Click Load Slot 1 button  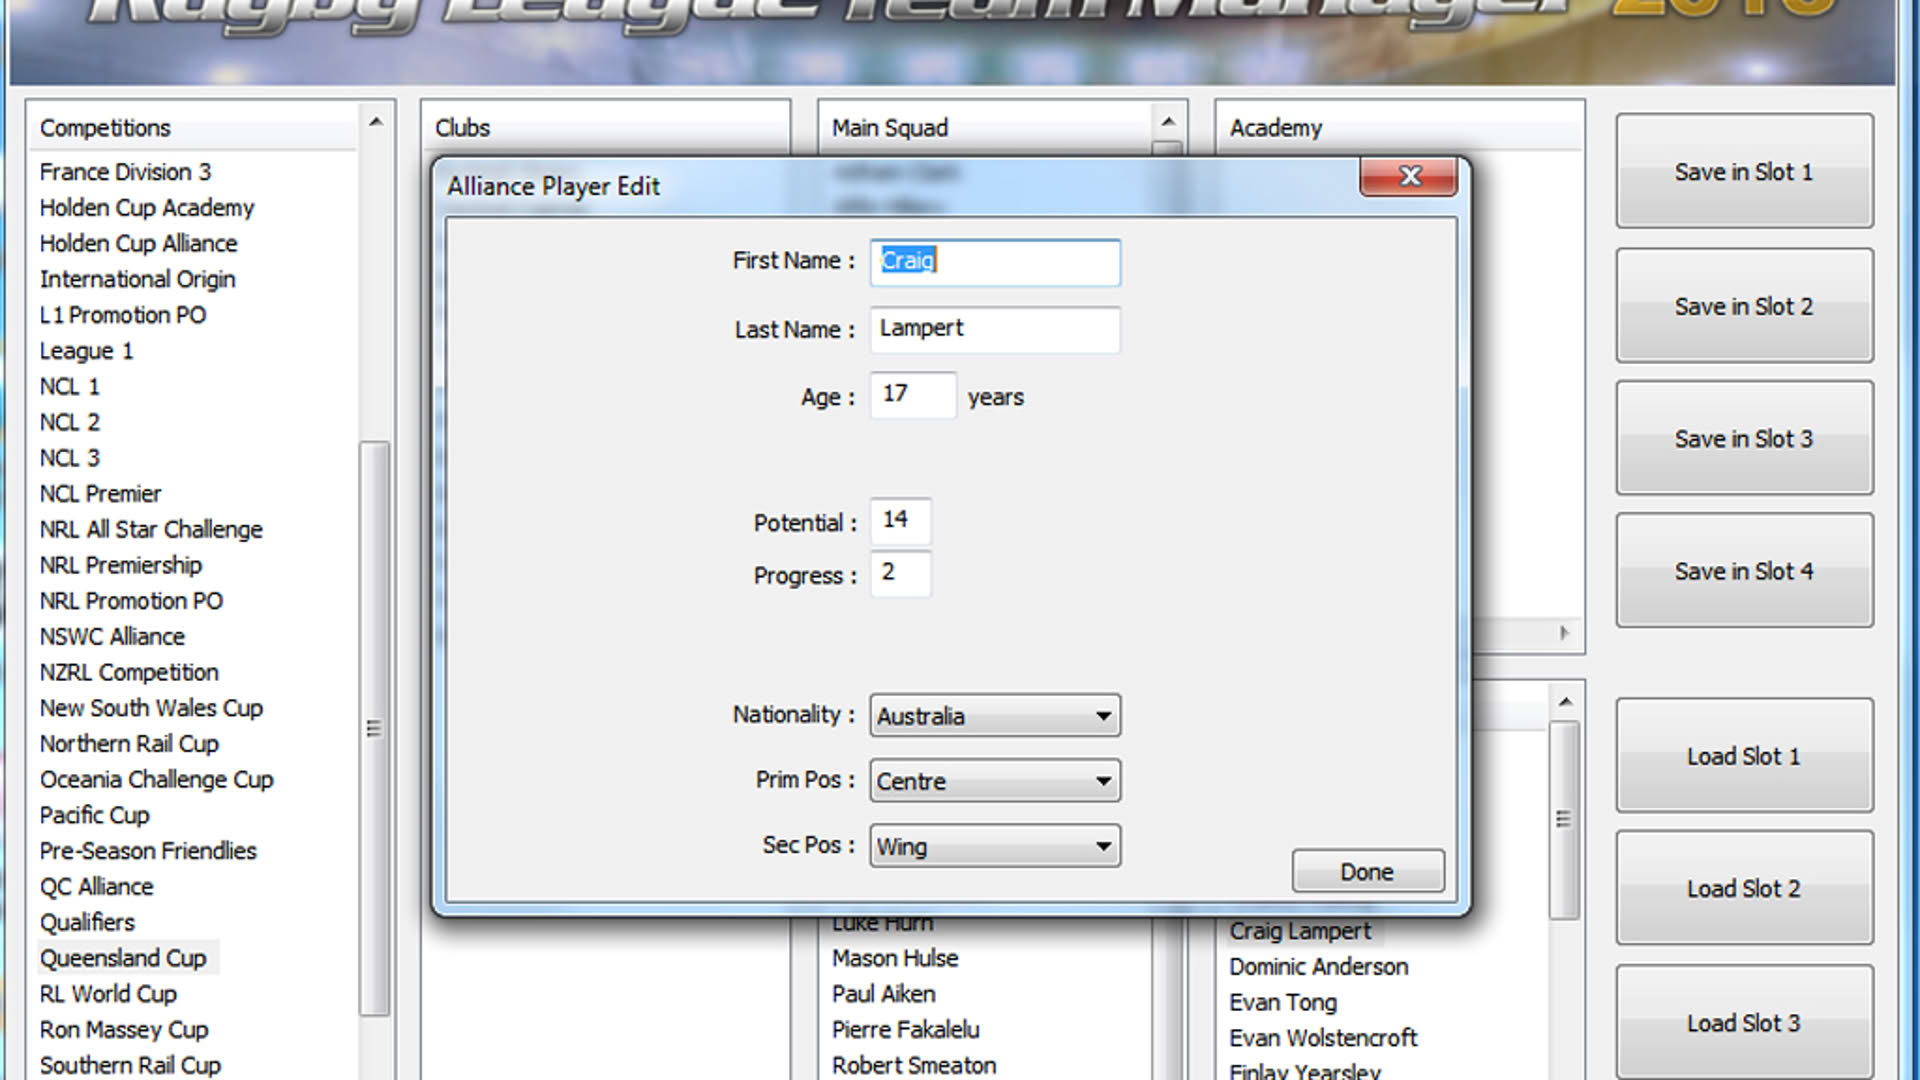point(1744,756)
